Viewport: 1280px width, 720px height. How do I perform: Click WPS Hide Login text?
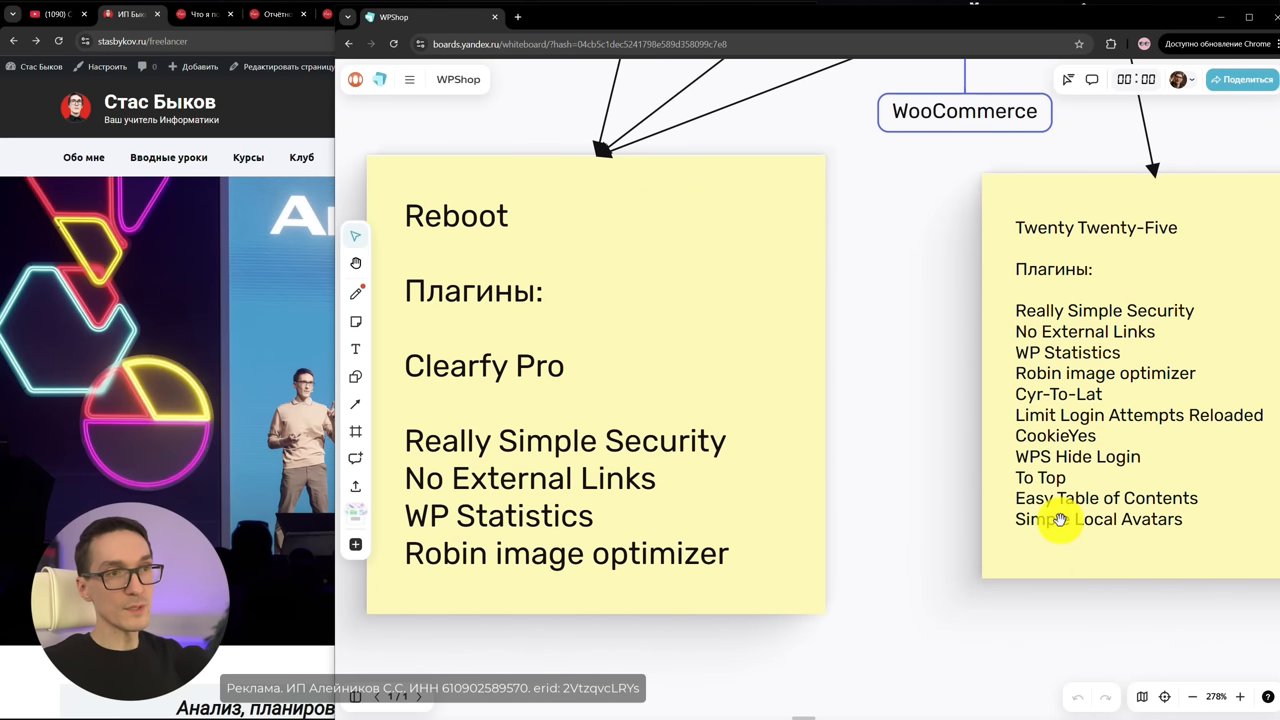coord(1077,457)
